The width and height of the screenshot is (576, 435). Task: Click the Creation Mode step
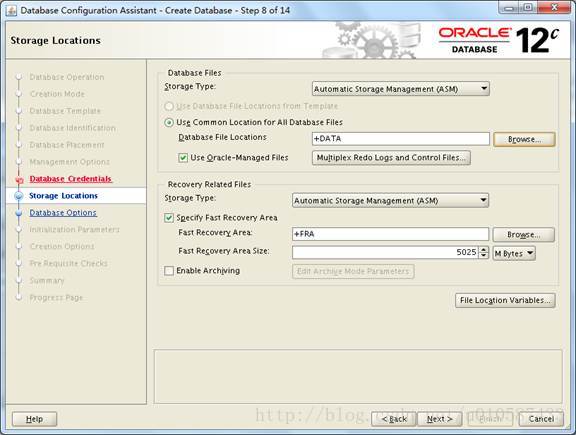[x=57, y=94]
